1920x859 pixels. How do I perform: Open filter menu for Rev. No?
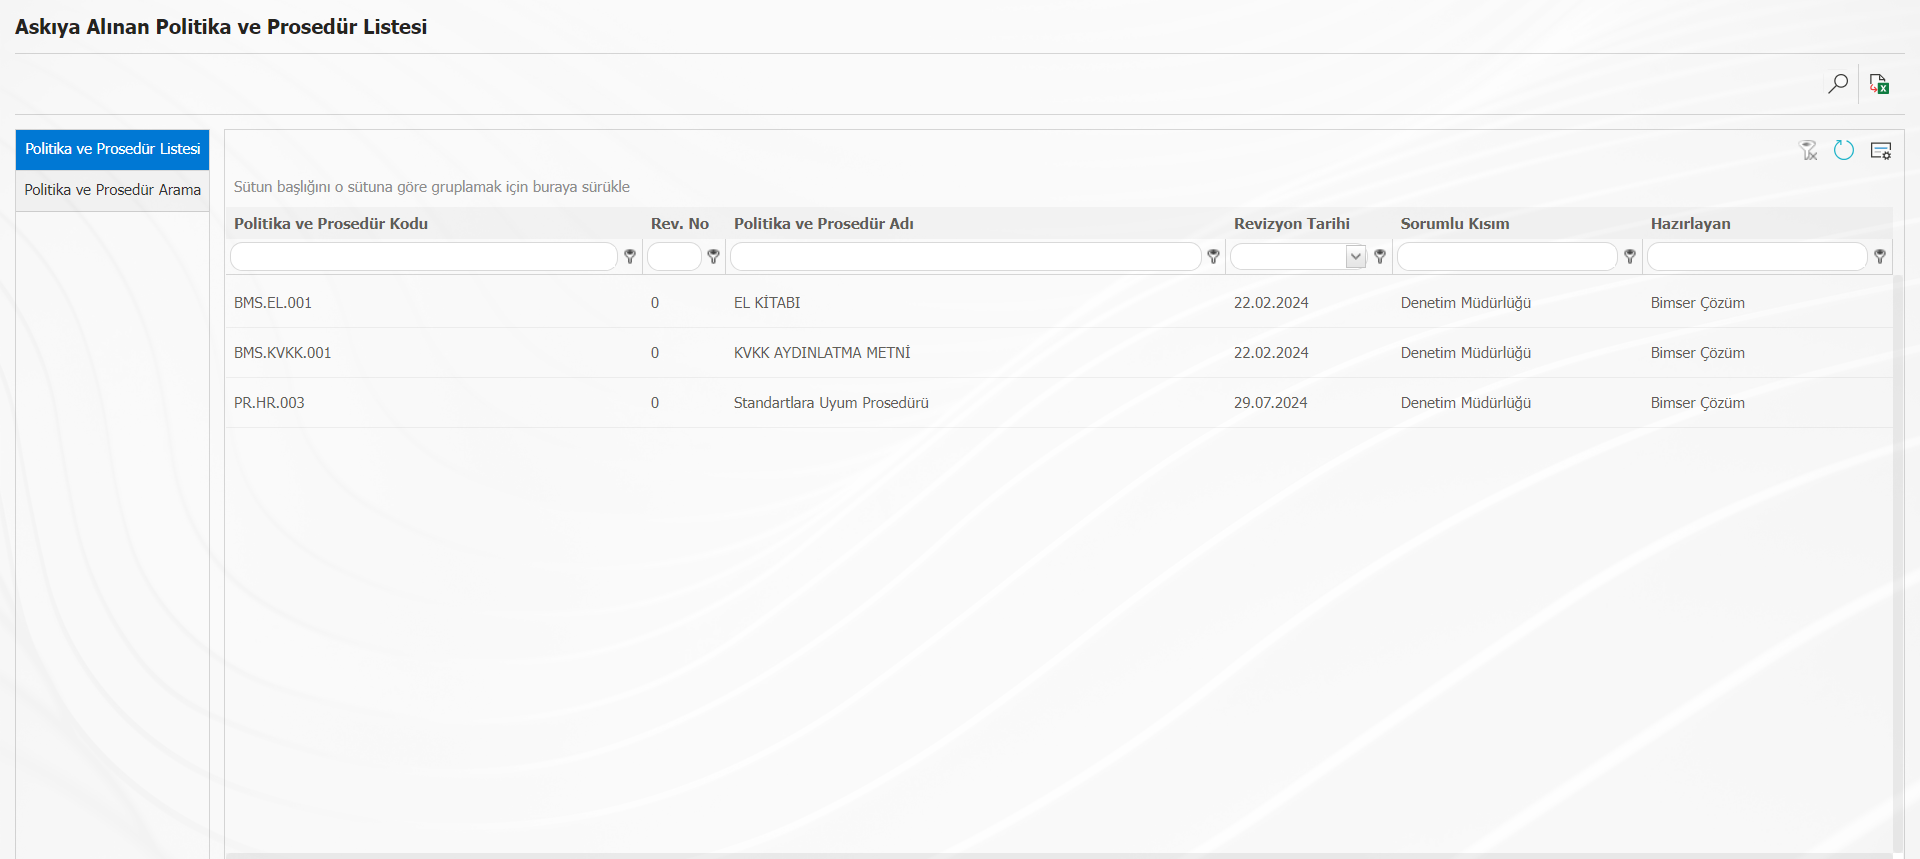(x=713, y=257)
